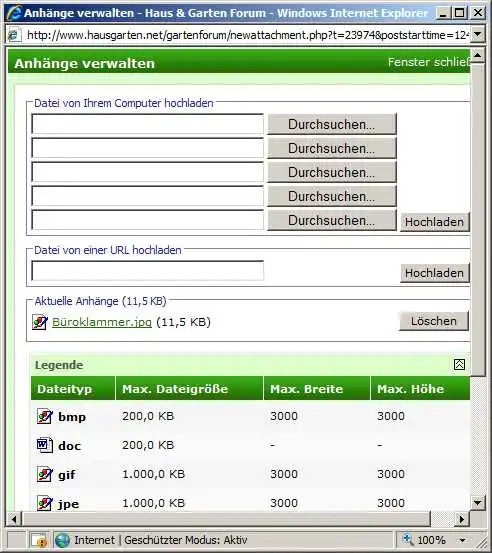Click the Internet zone globe icon
This screenshot has width=492, height=553.
click(62, 540)
